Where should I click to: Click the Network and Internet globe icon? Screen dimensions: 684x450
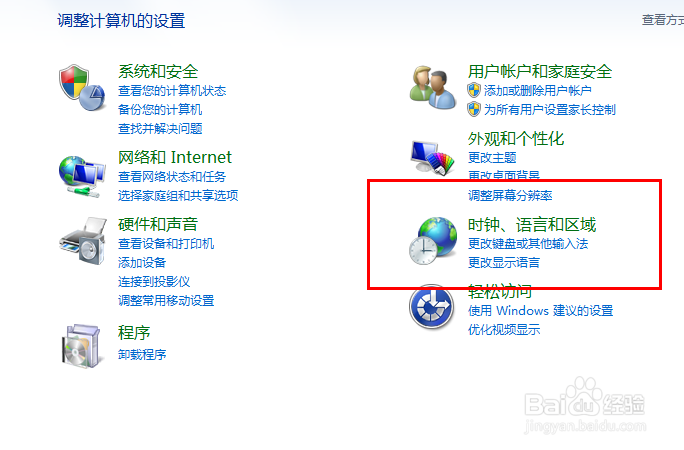[x=82, y=176]
